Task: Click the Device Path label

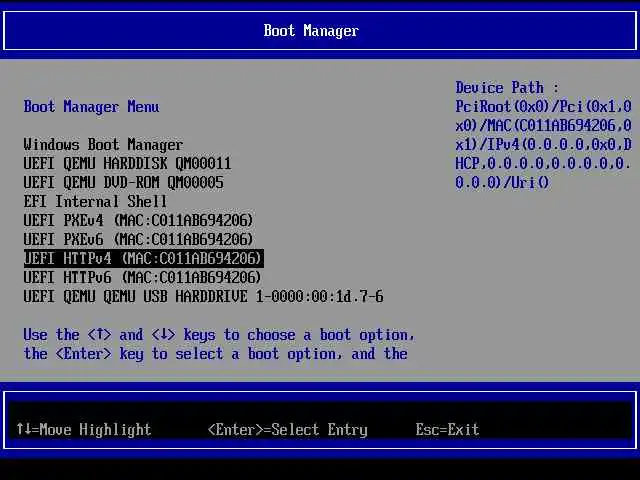Action: pos(507,87)
